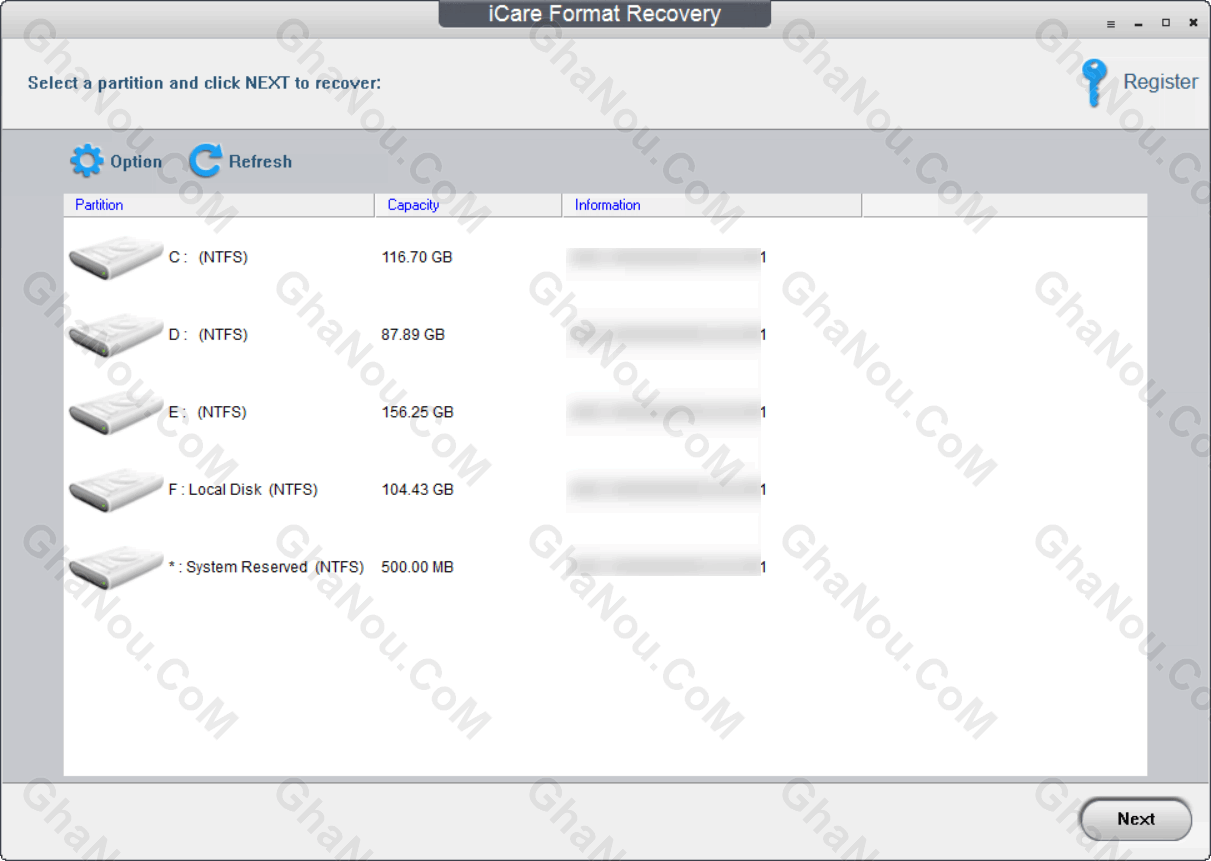Click the 87.89 GB capacity value
This screenshot has width=1211, height=861.
pos(413,335)
